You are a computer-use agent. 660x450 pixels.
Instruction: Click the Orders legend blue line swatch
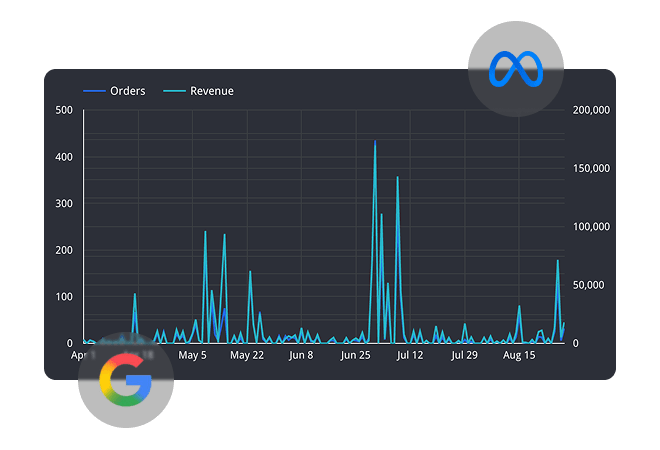click(x=95, y=91)
